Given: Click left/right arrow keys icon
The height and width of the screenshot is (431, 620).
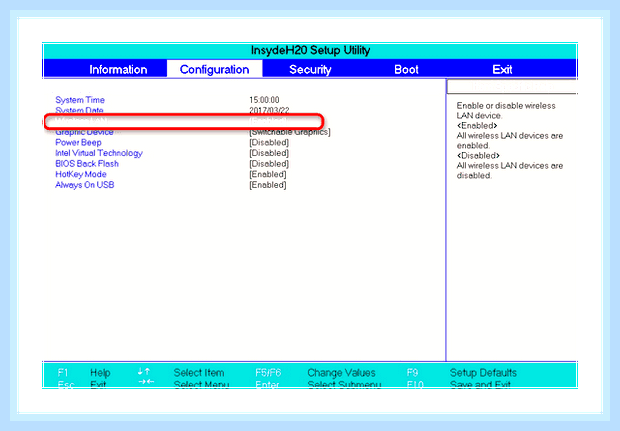Looking at the screenshot, I should coord(146,382).
